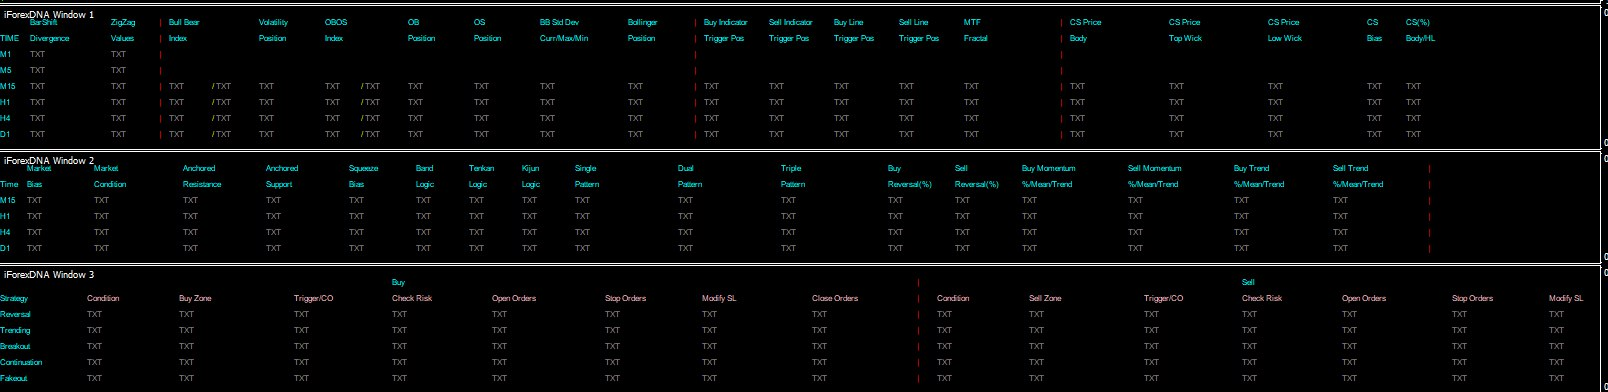Click the Squeeze Bias column header
1608x392 pixels.
point(363,176)
